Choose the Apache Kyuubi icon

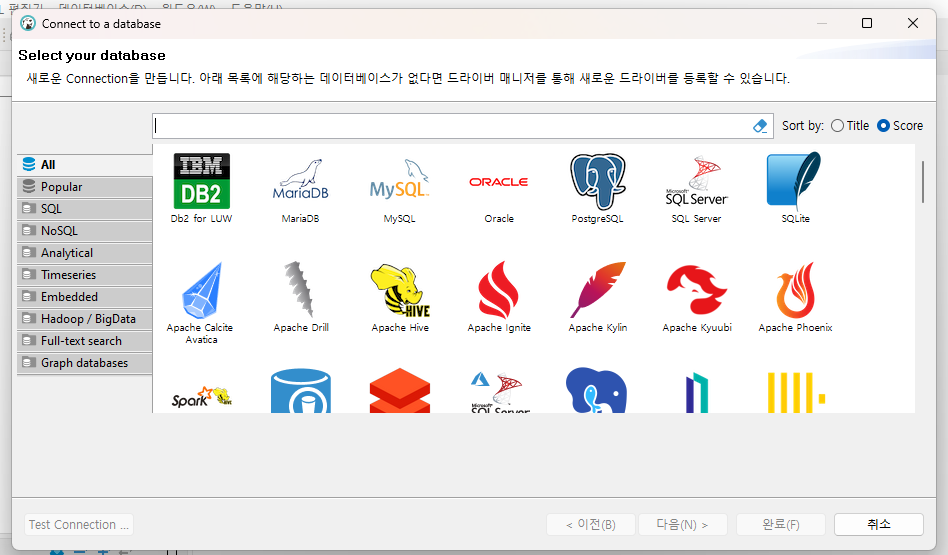[x=696, y=290]
